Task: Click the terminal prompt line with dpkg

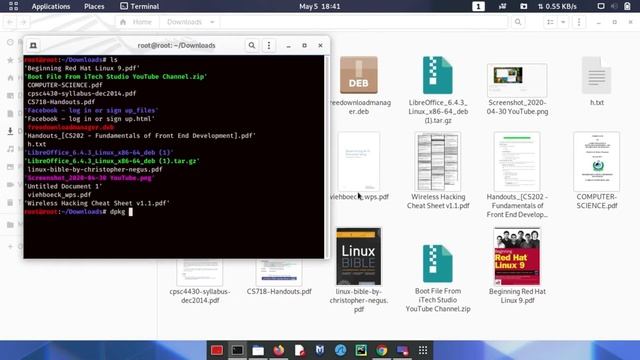Action: (78, 212)
